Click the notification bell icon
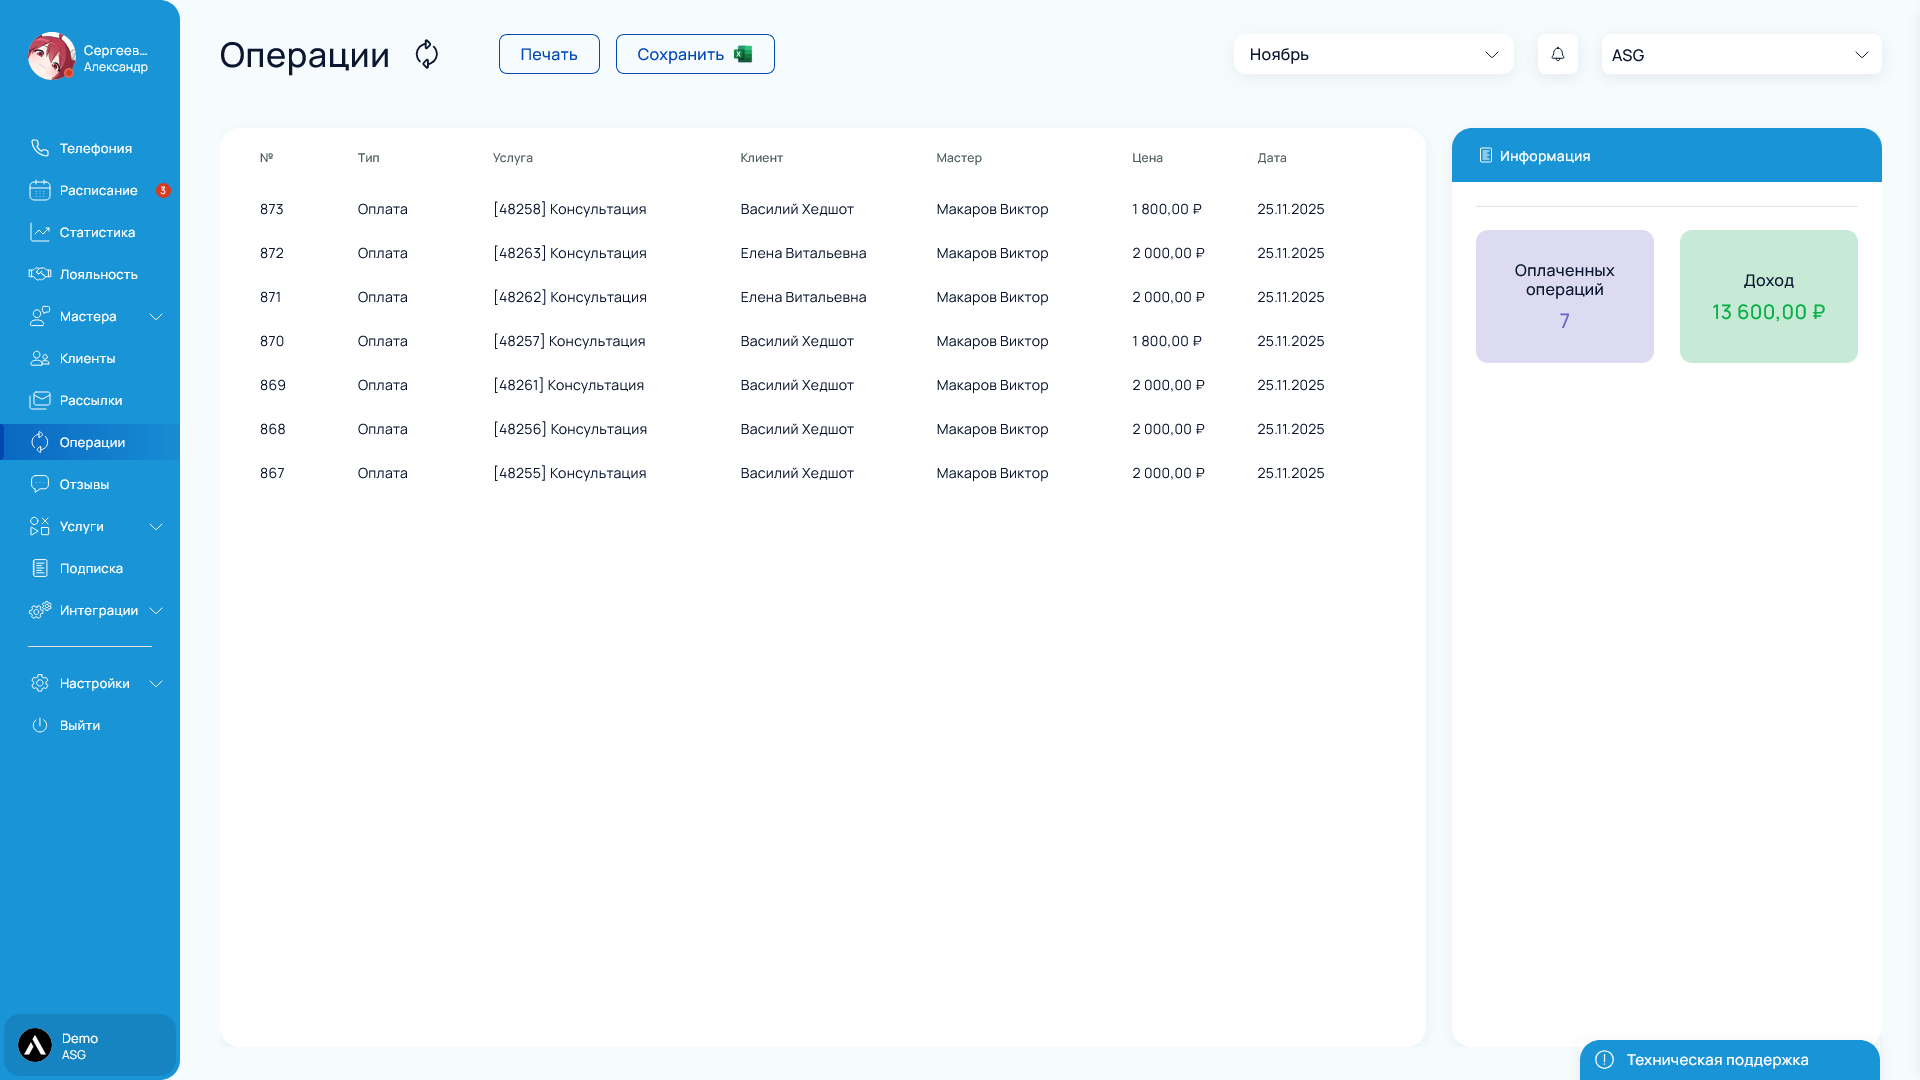1920x1080 pixels. 1557,54
